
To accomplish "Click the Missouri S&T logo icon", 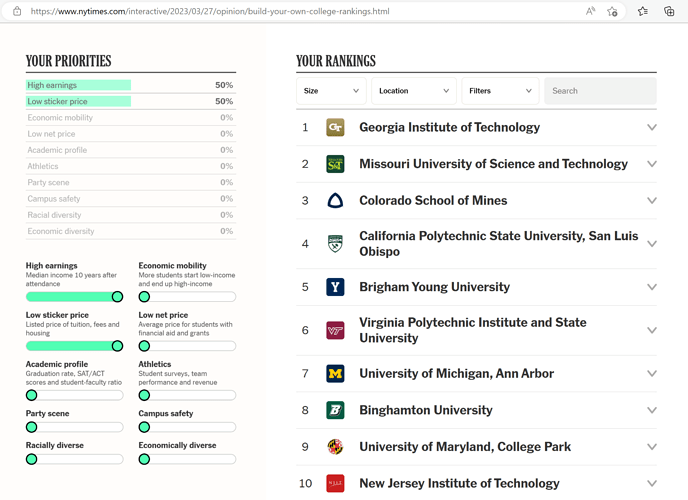I will point(335,164).
